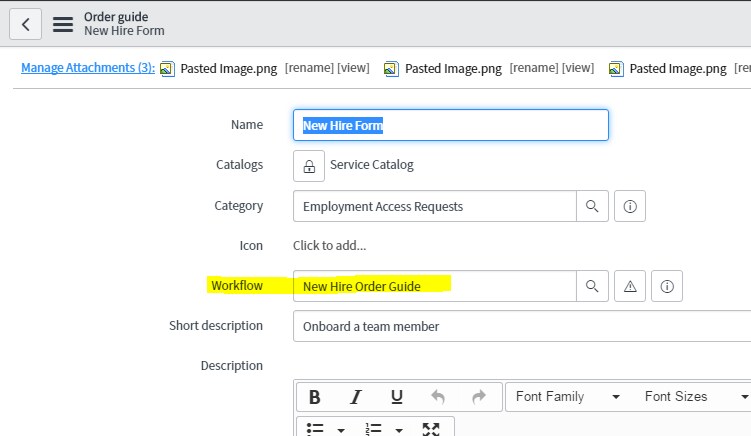
Task: Preview Workflow record via the info icon
Action: (x=667, y=286)
